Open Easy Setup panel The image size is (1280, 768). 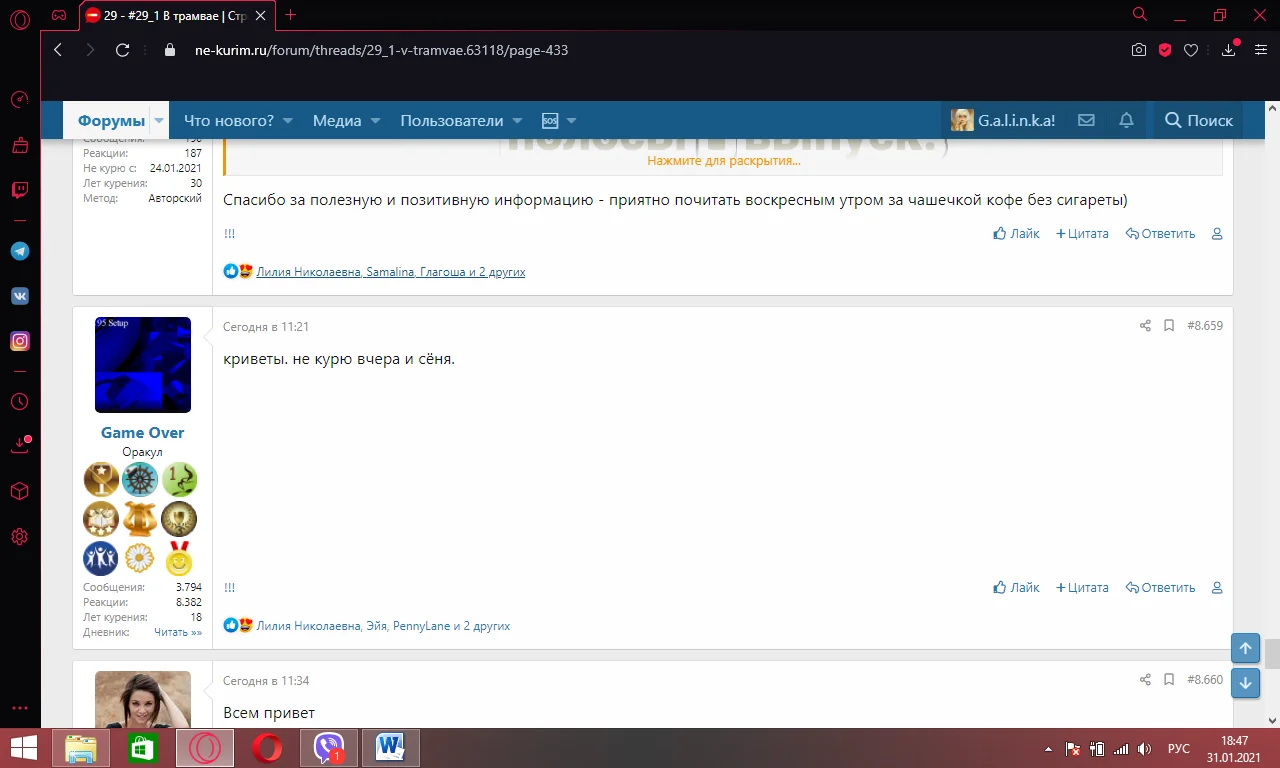[x=1261, y=50]
